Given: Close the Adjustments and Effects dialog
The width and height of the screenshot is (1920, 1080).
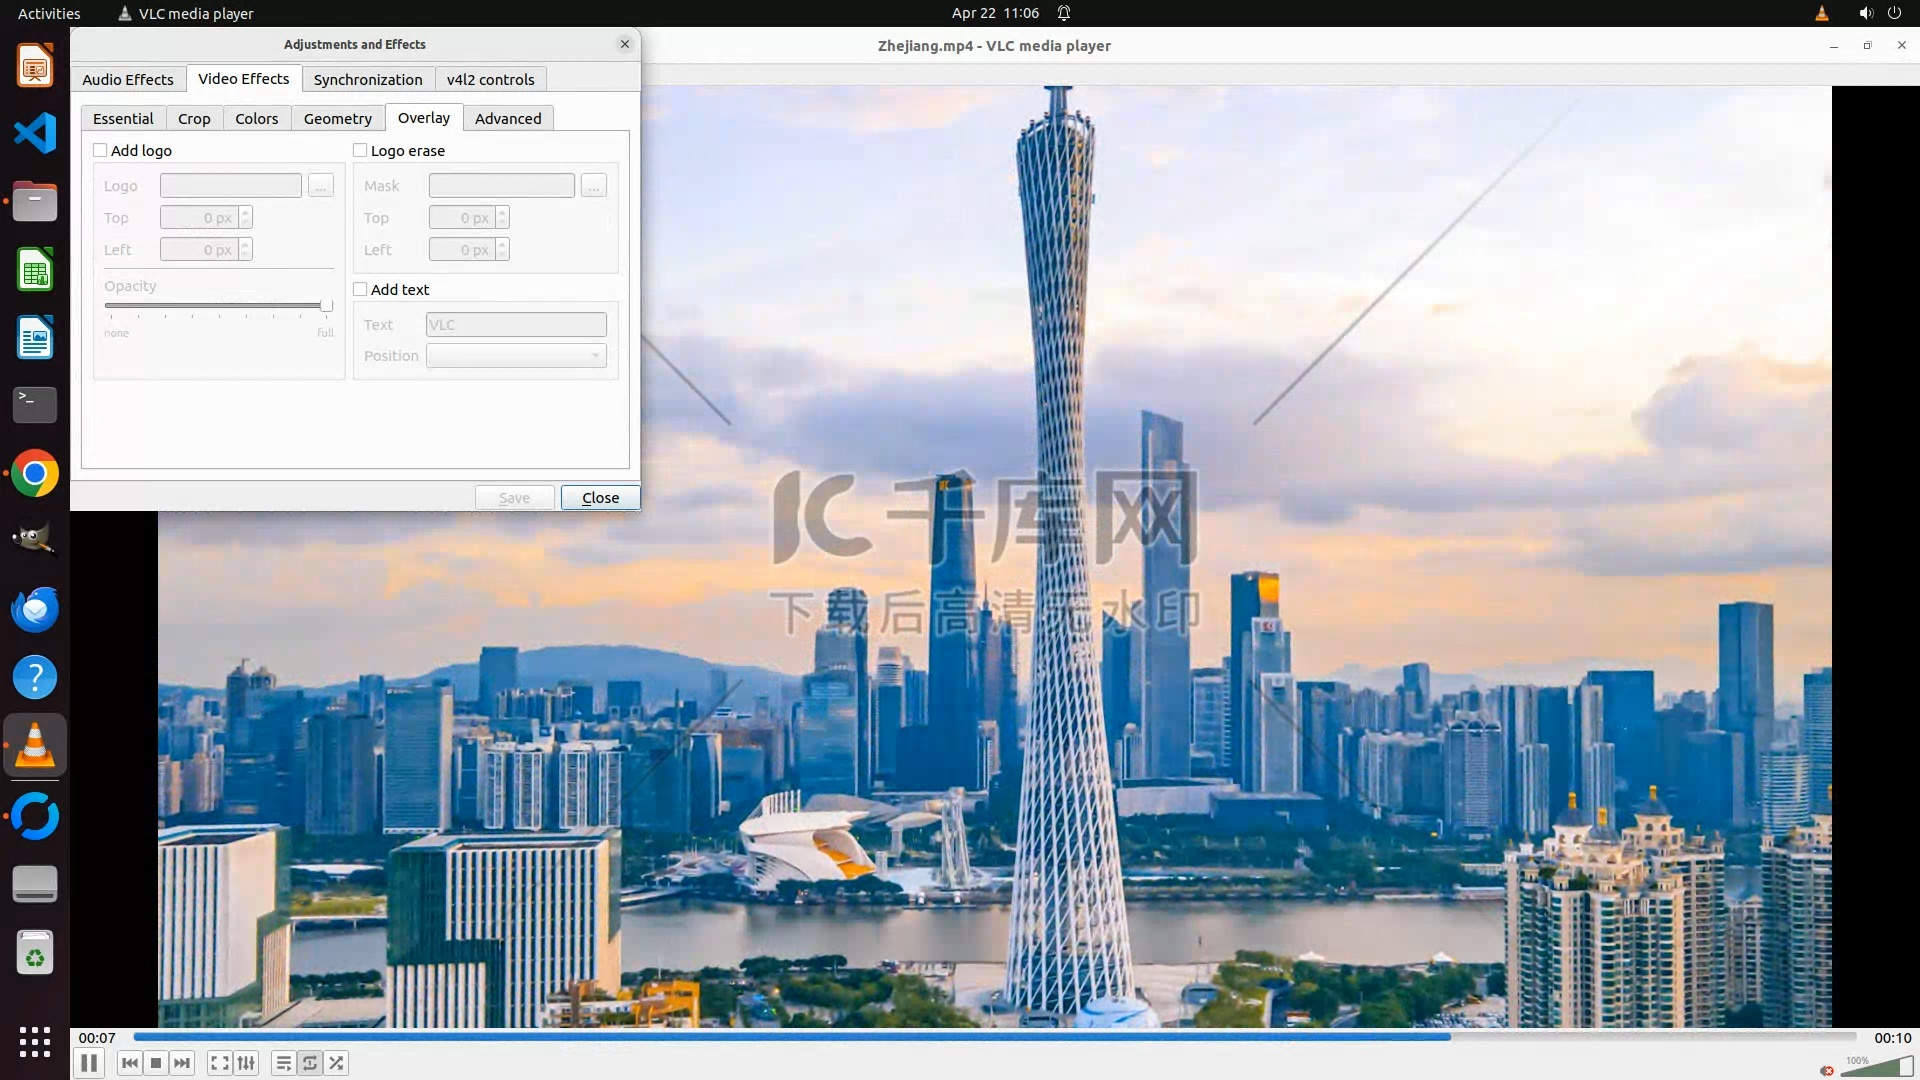Looking at the screenshot, I should click(600, 497).
